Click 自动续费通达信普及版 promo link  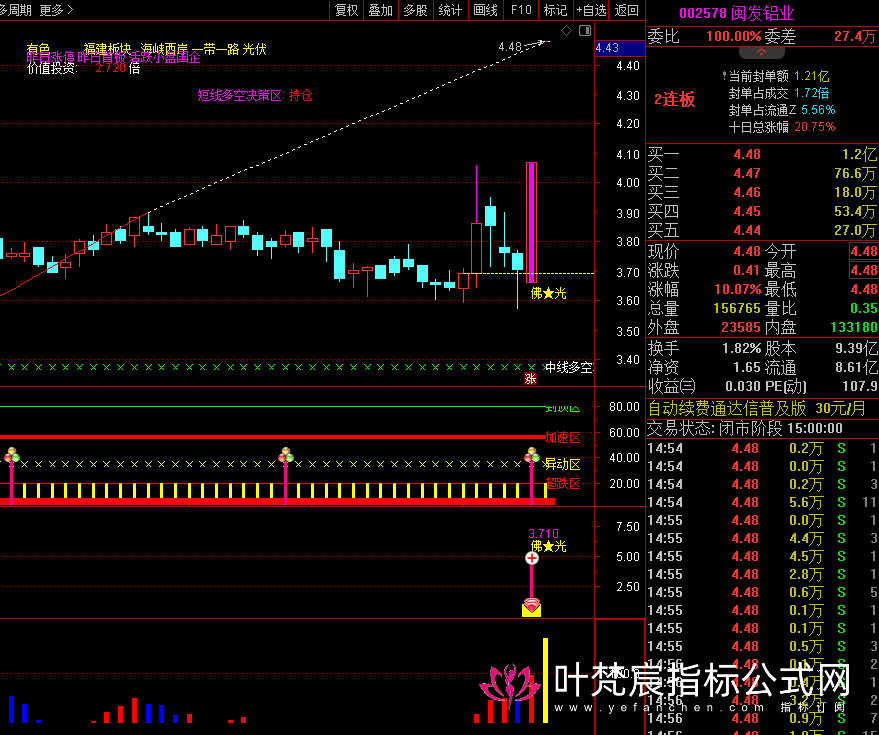pos(756,408)
